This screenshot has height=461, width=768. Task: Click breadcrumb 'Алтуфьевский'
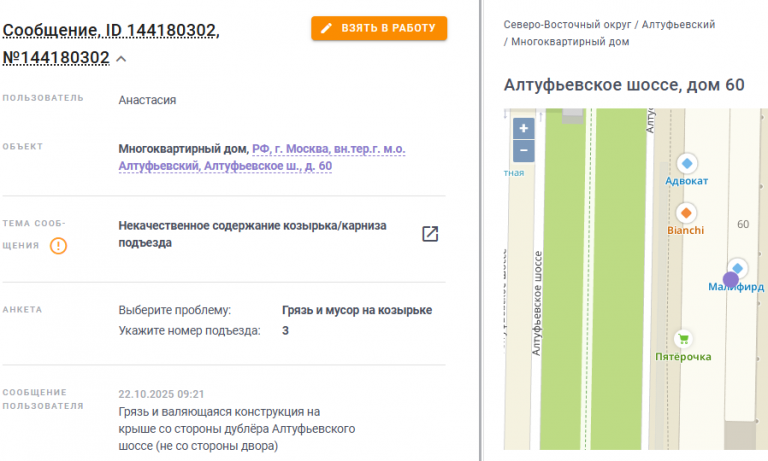click(x=678, y=24)
